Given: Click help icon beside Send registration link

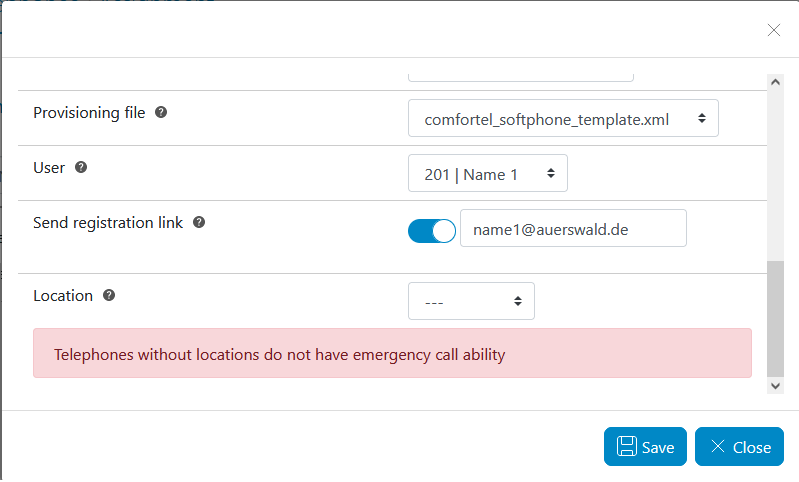Looking at the screenshot, I should [199, 222].
